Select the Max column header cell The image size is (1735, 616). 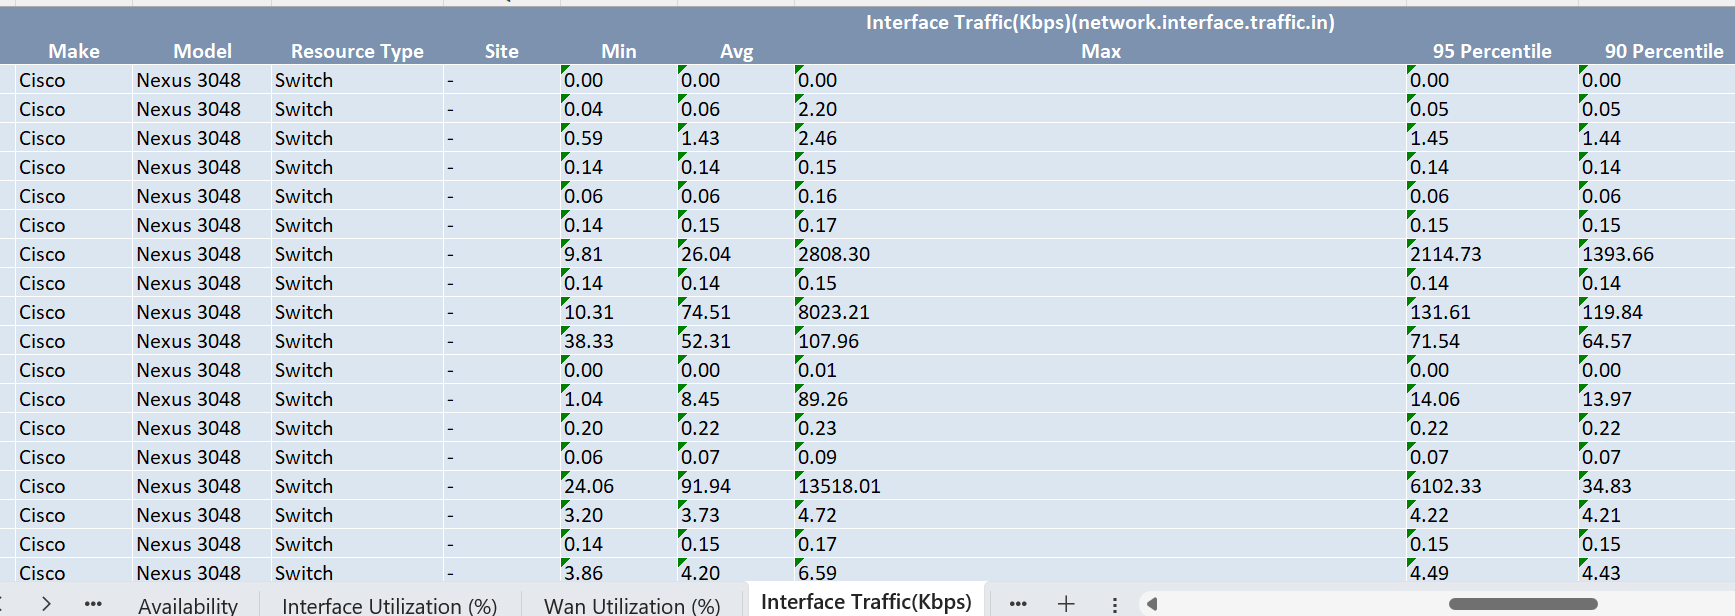tap(1100, 51)
